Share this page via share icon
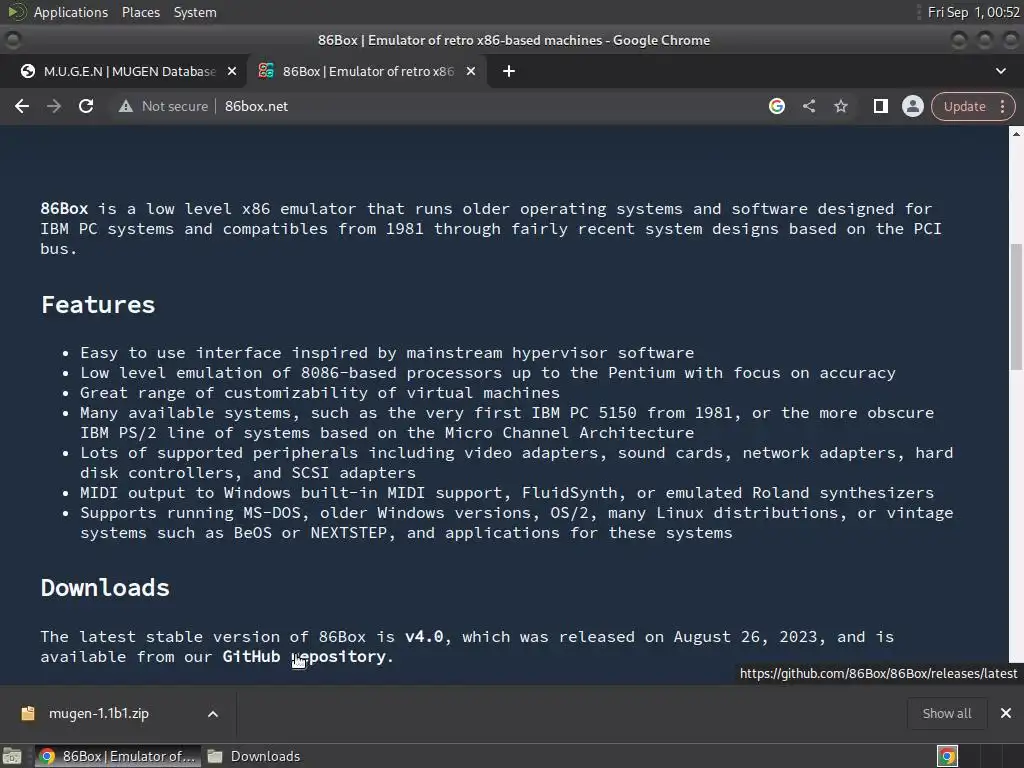This screenshot has height=768, width=1024. tap(808, 106)
